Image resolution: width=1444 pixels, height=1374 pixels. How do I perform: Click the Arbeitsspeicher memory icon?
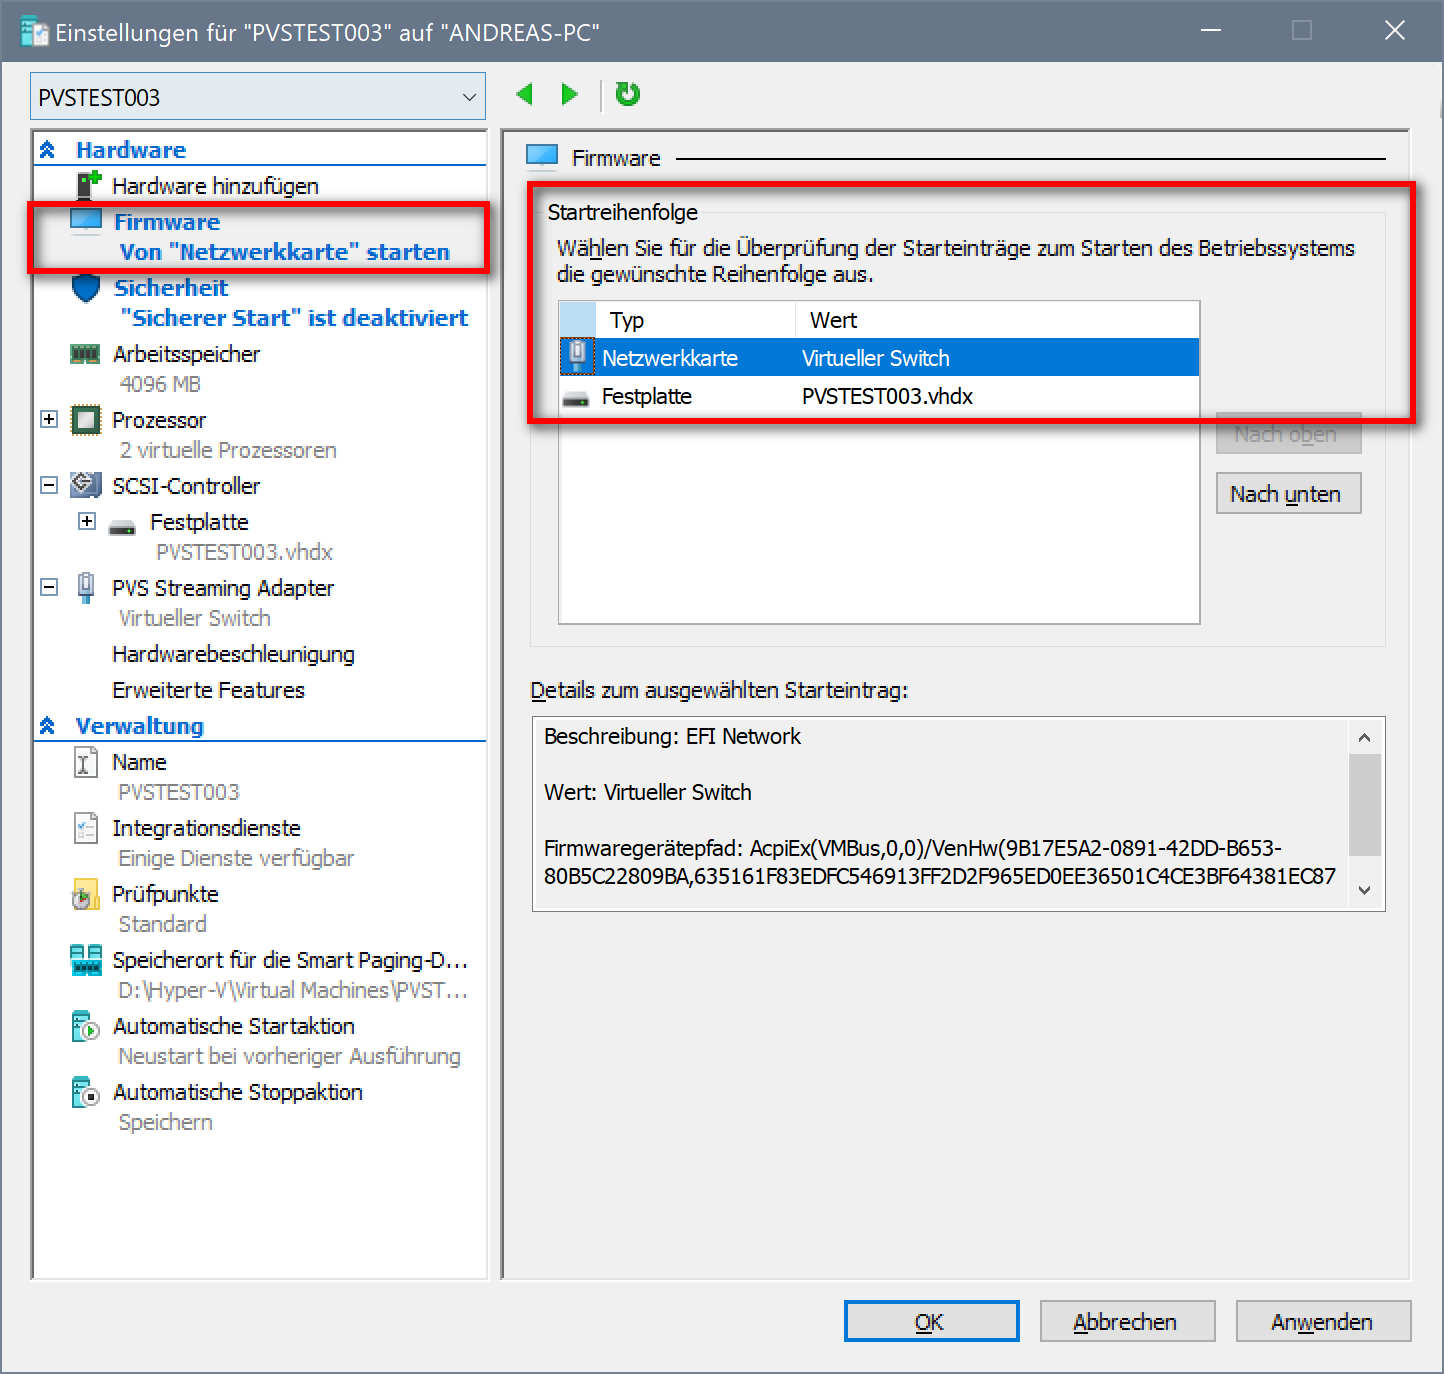click(85, 354)
